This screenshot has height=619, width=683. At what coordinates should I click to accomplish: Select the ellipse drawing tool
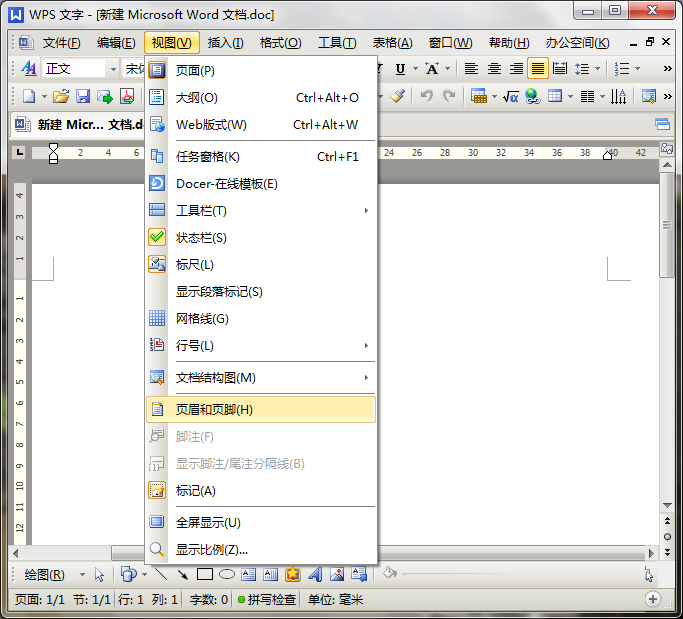tap(227, 574)
